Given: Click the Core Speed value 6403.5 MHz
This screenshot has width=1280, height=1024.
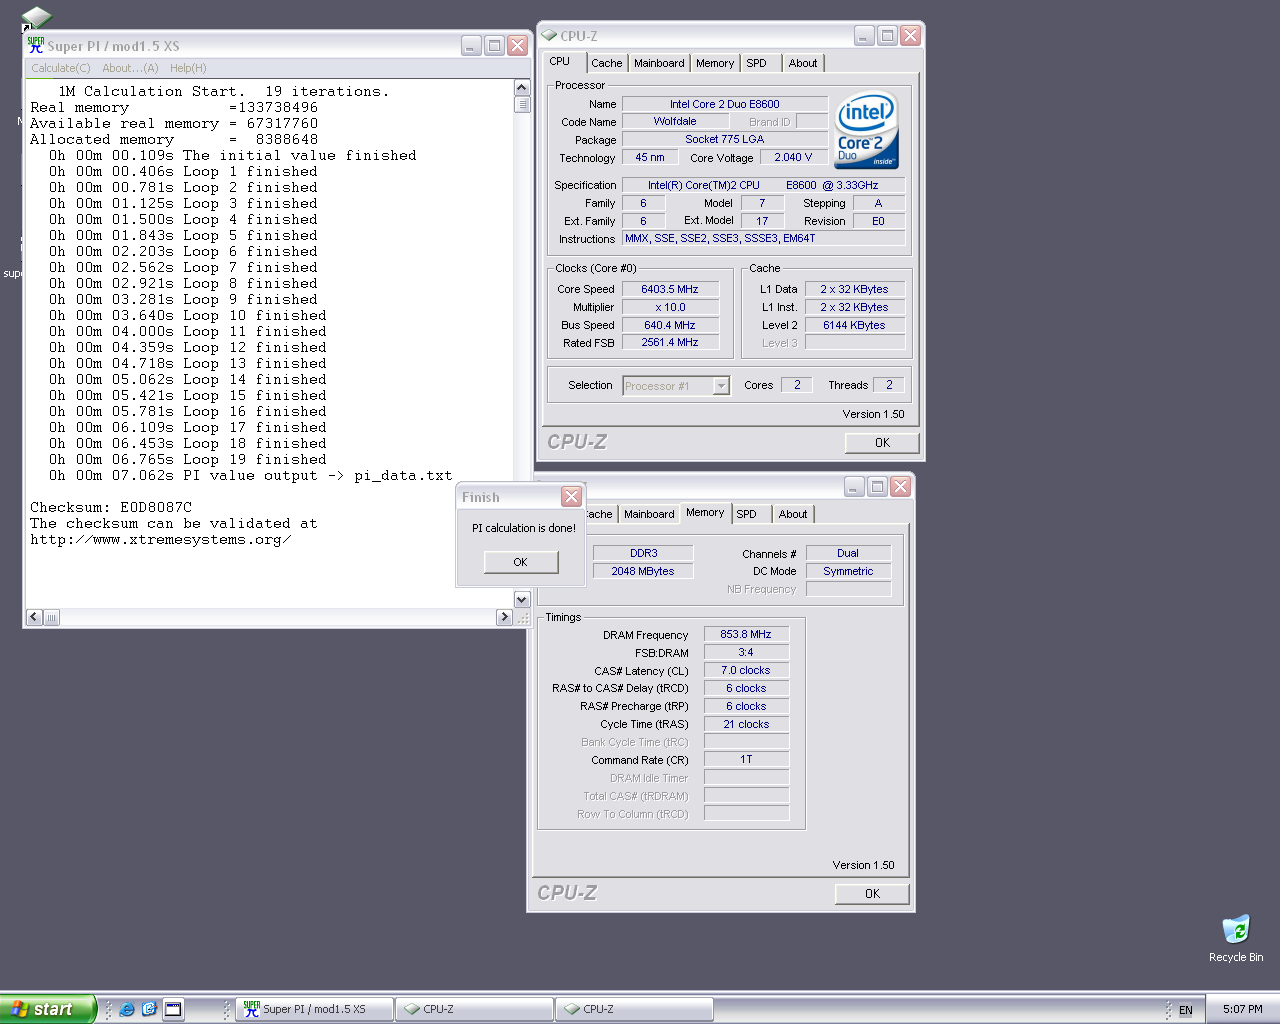Looking at the screenshot, I should [x=670, y=289].
